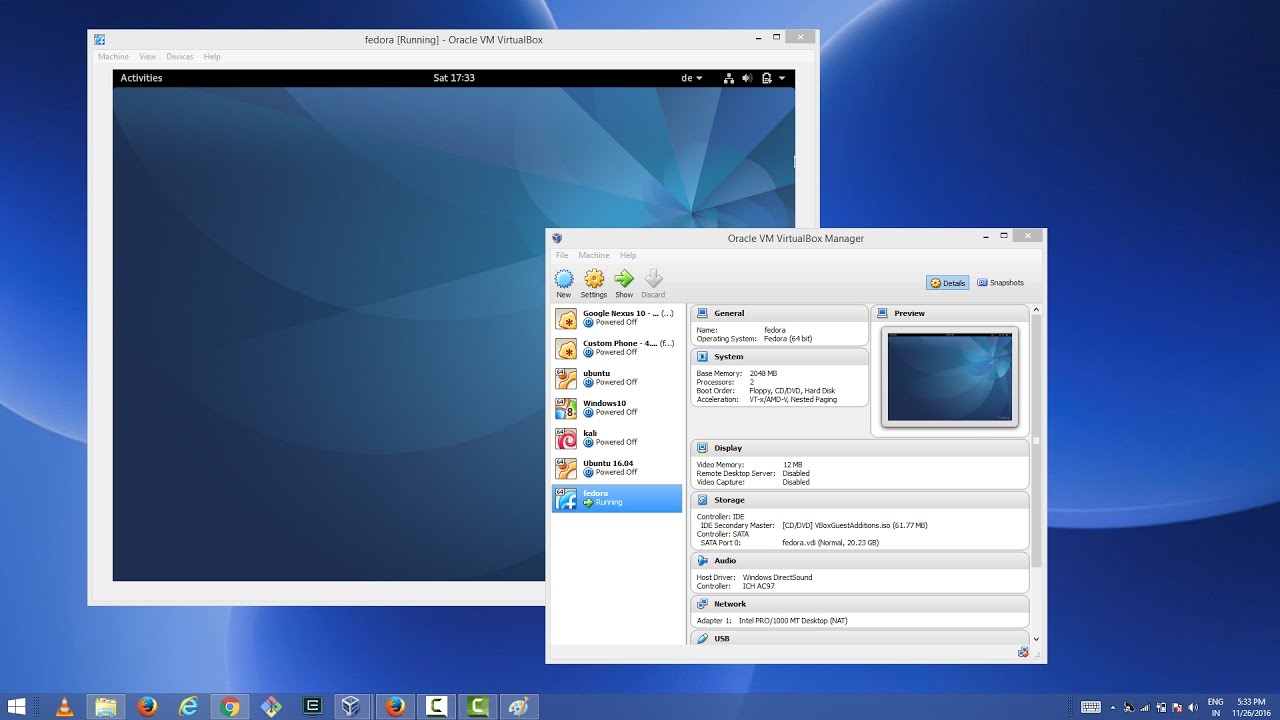Click Paint palette icon on taskbar

click(x=517, y=706)
